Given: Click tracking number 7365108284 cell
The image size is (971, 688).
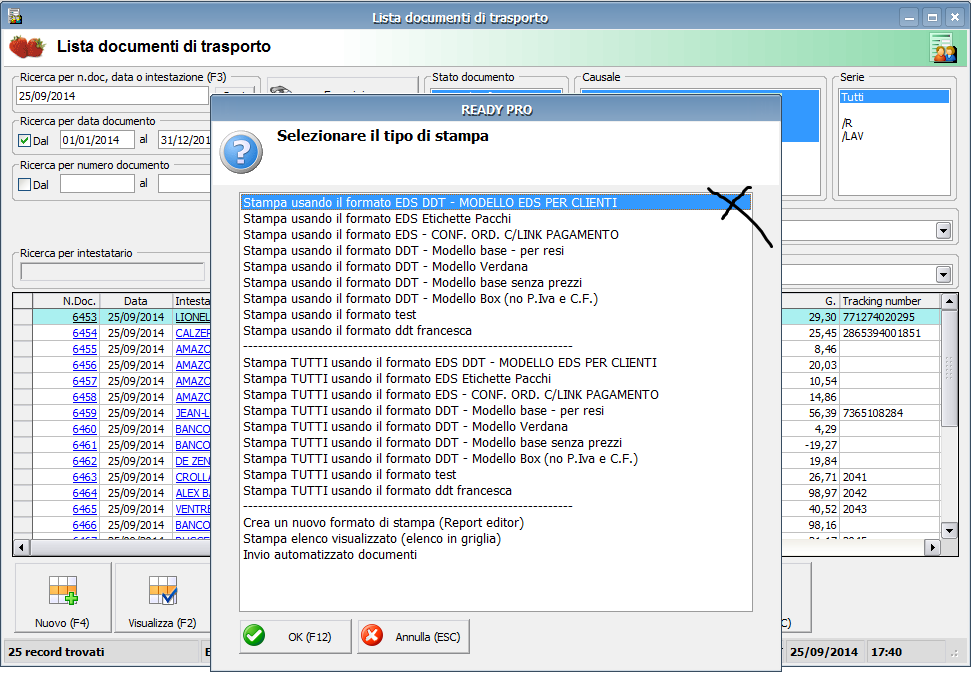Looking at the screenshot, I should [x=889, y=413].
